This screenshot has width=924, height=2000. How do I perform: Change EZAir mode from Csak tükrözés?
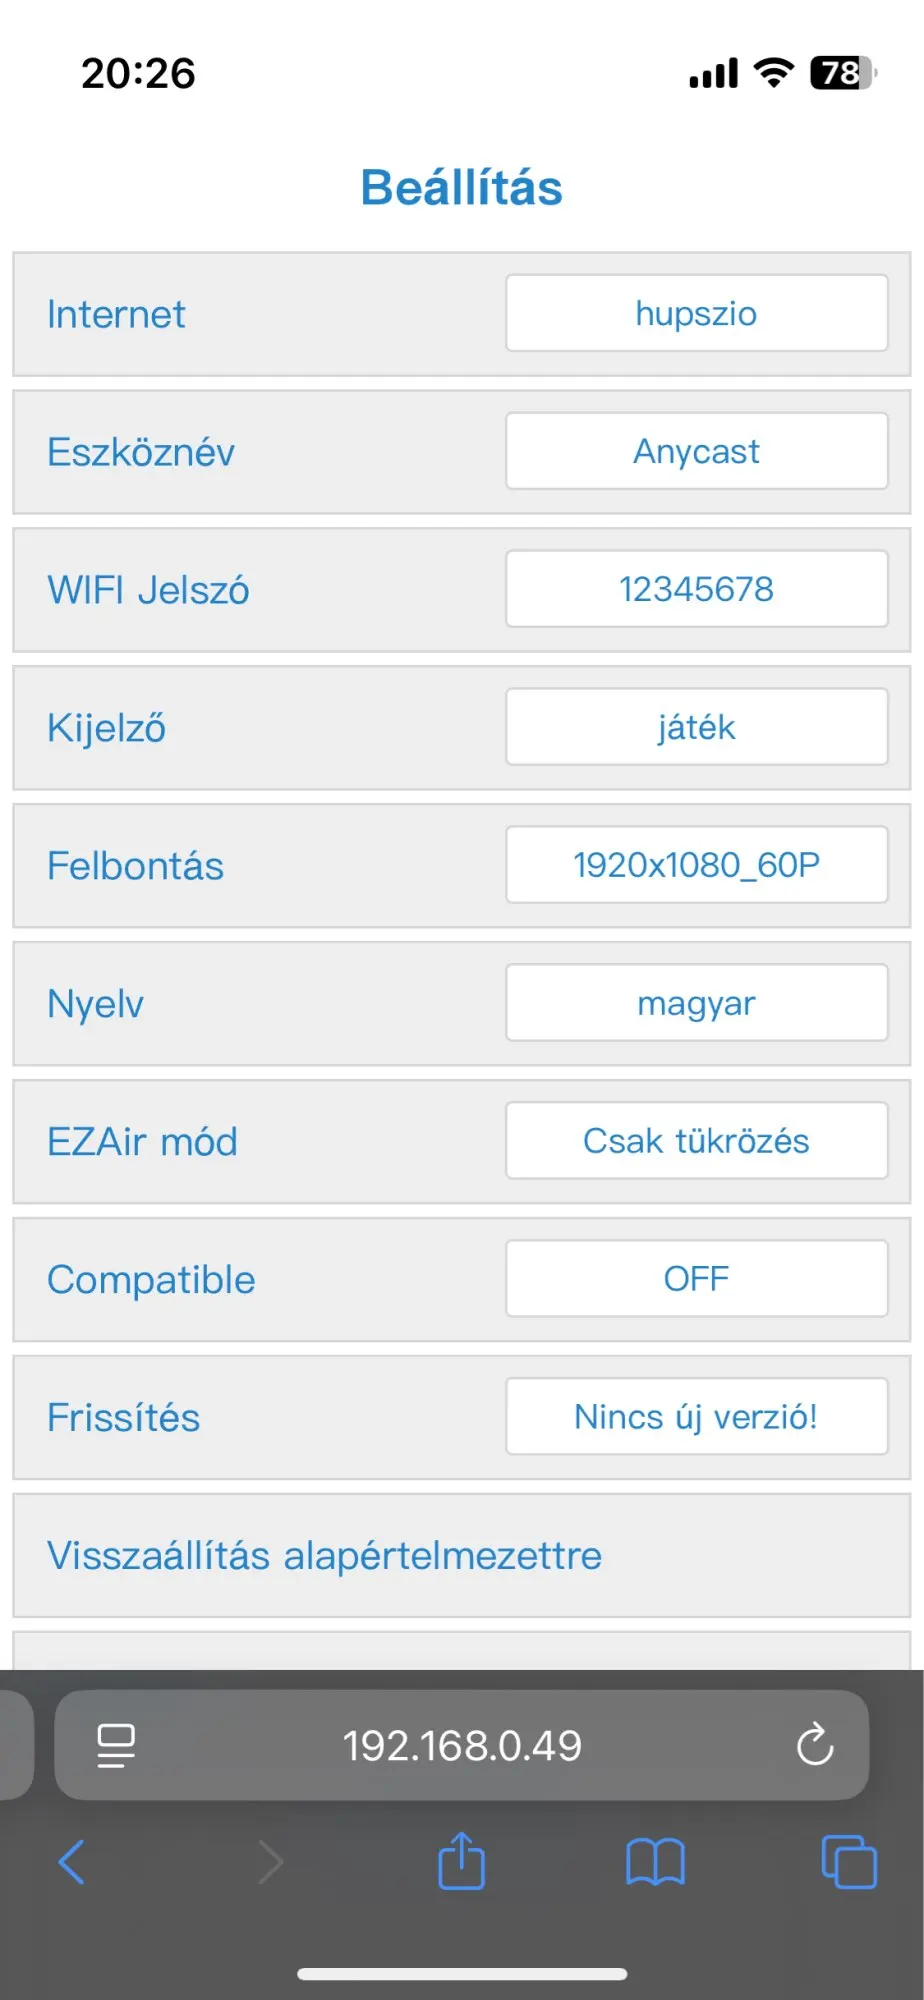click(x=697, y=1141)
